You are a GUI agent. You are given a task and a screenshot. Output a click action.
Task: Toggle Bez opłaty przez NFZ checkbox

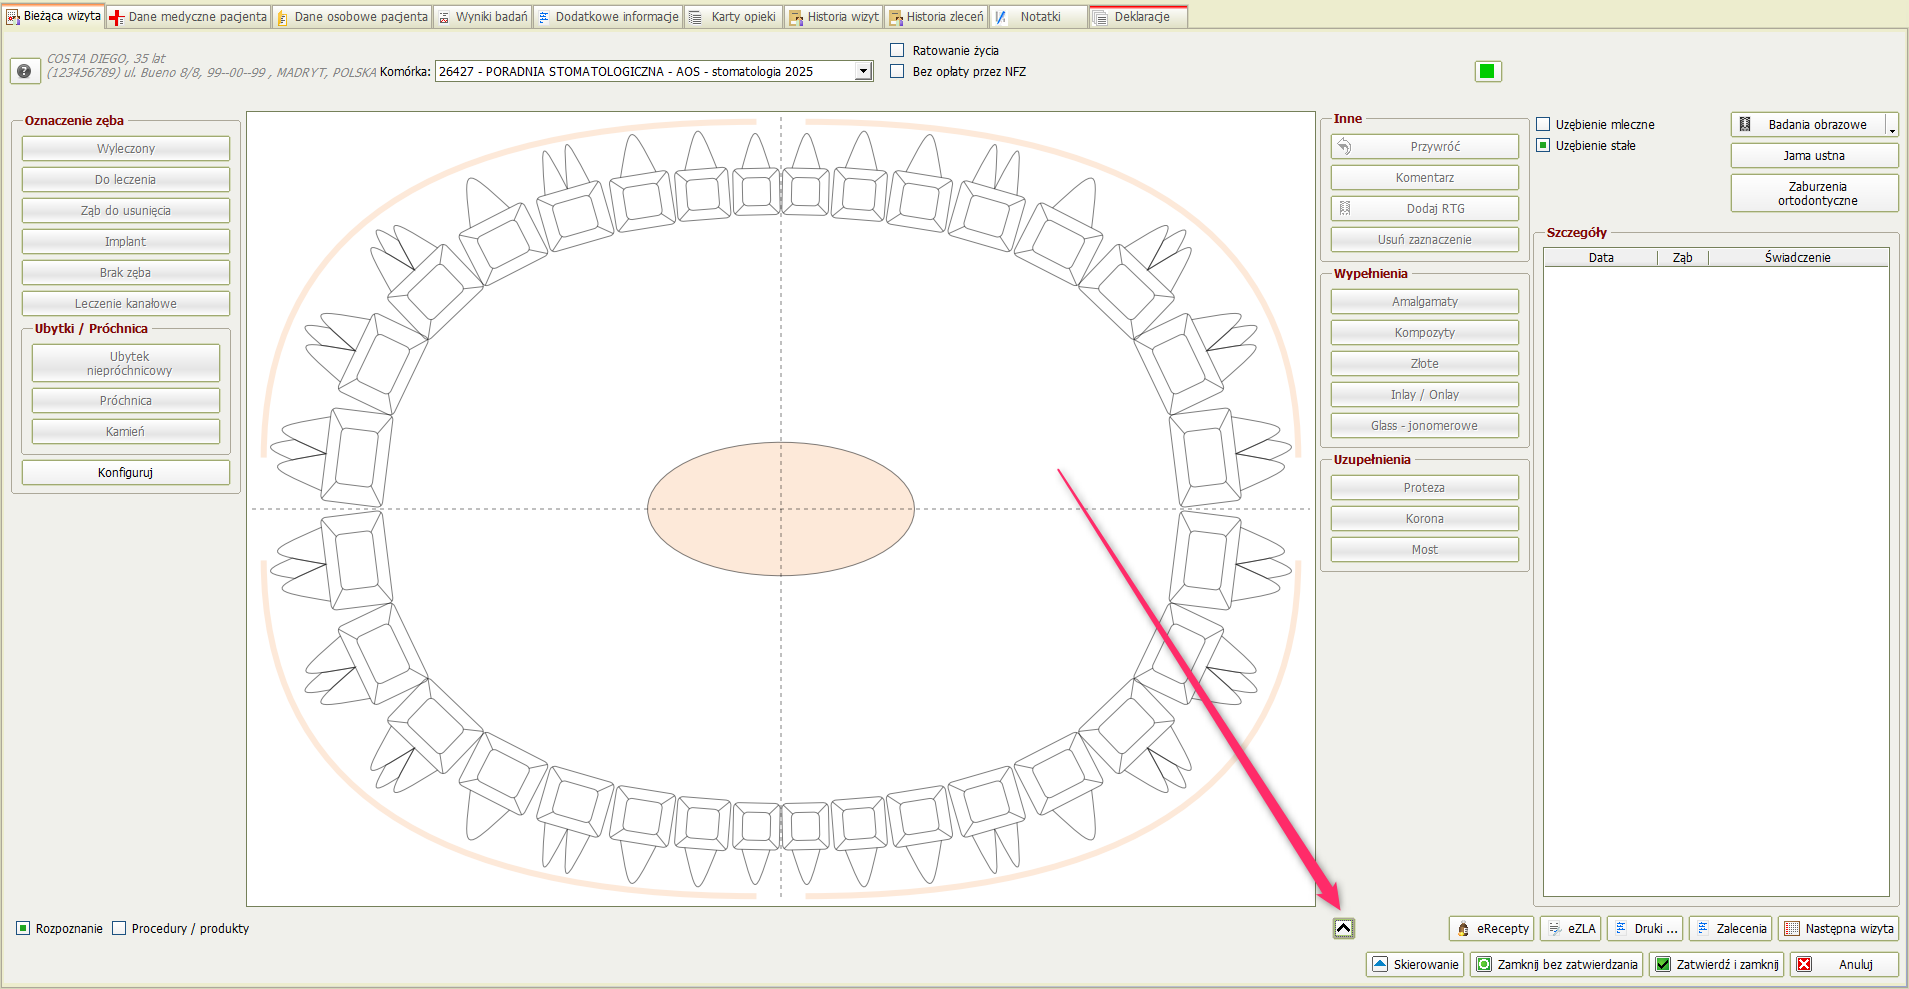coord(897,71)
